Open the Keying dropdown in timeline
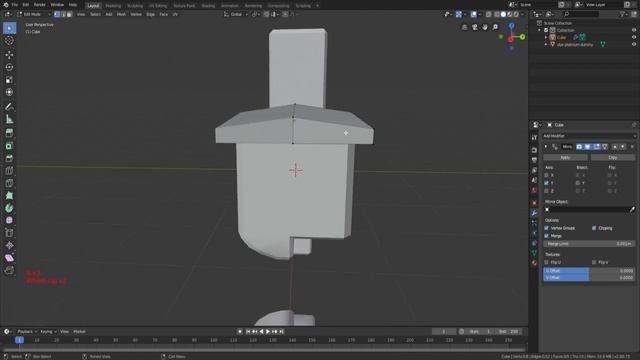640x360 pixels. pyautogui.click(x=49, y=332)
